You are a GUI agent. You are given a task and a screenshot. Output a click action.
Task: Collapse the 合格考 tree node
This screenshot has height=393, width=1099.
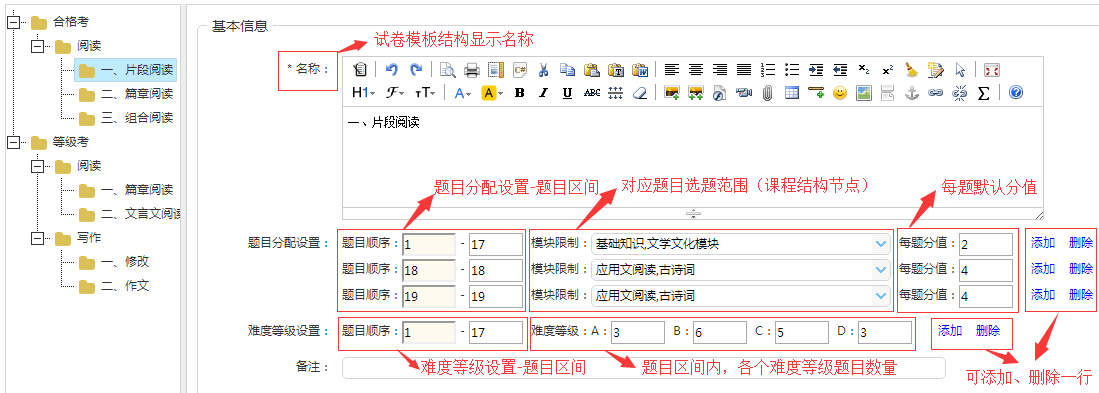(12, 22)
